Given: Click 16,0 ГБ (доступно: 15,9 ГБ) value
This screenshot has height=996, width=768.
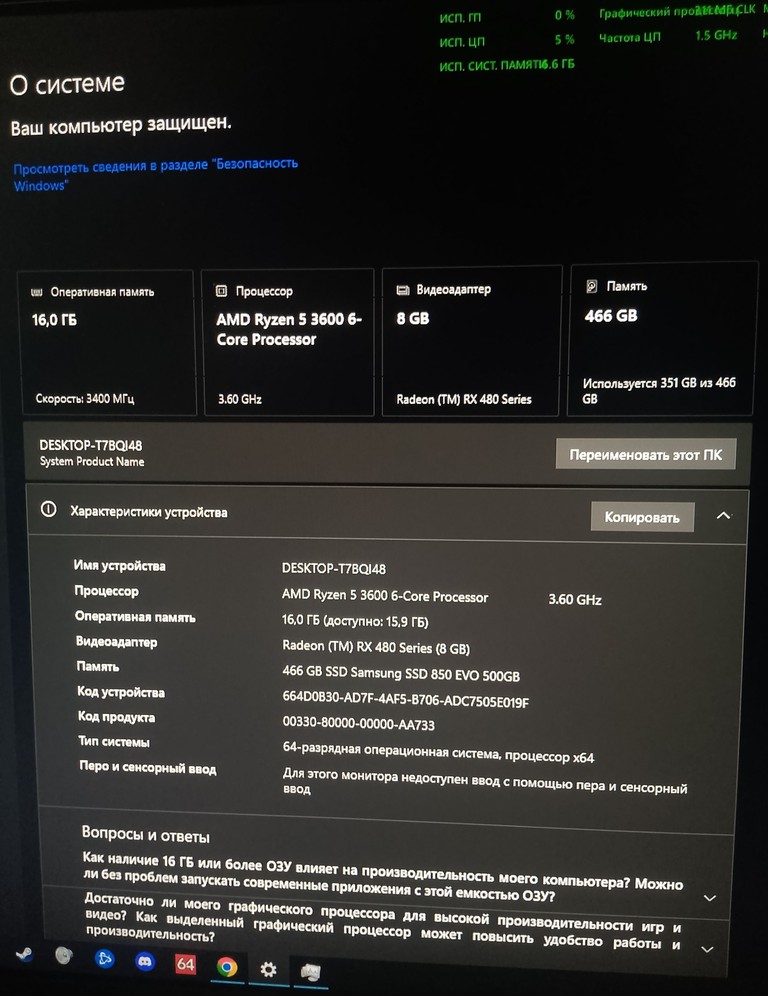Looking at the screenshot, I should [355, 621].
